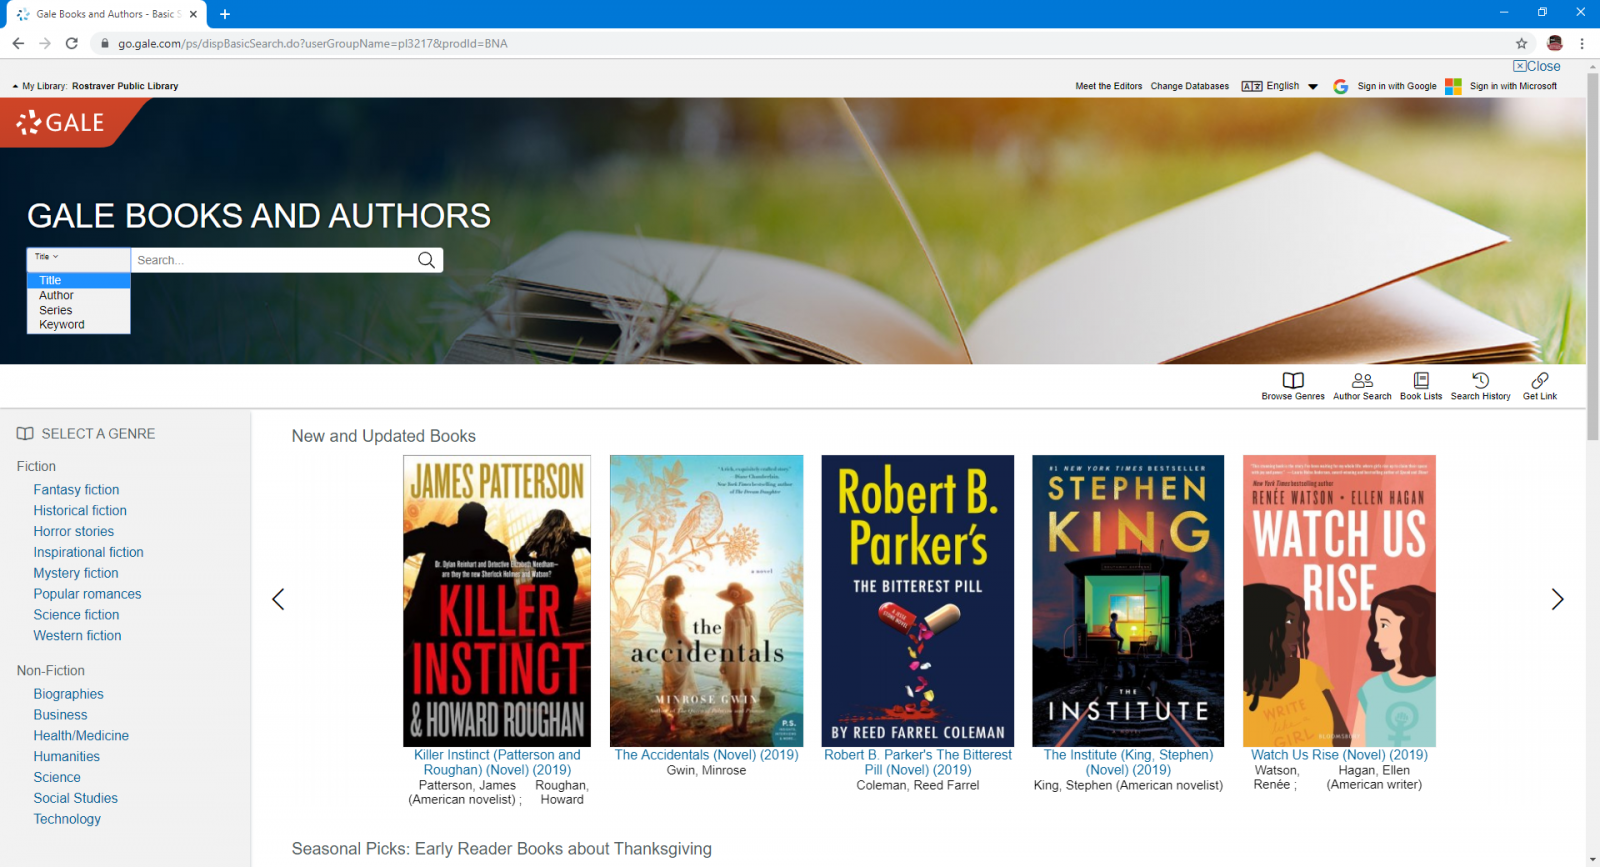
Task: Open The Accidentals title link
Action: [707, 755]
